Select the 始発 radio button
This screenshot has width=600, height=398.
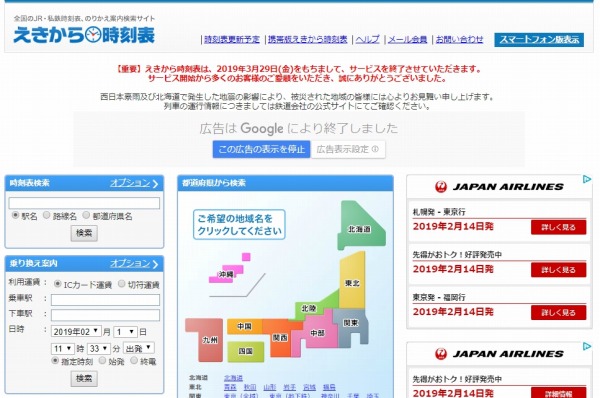(102, 360)
